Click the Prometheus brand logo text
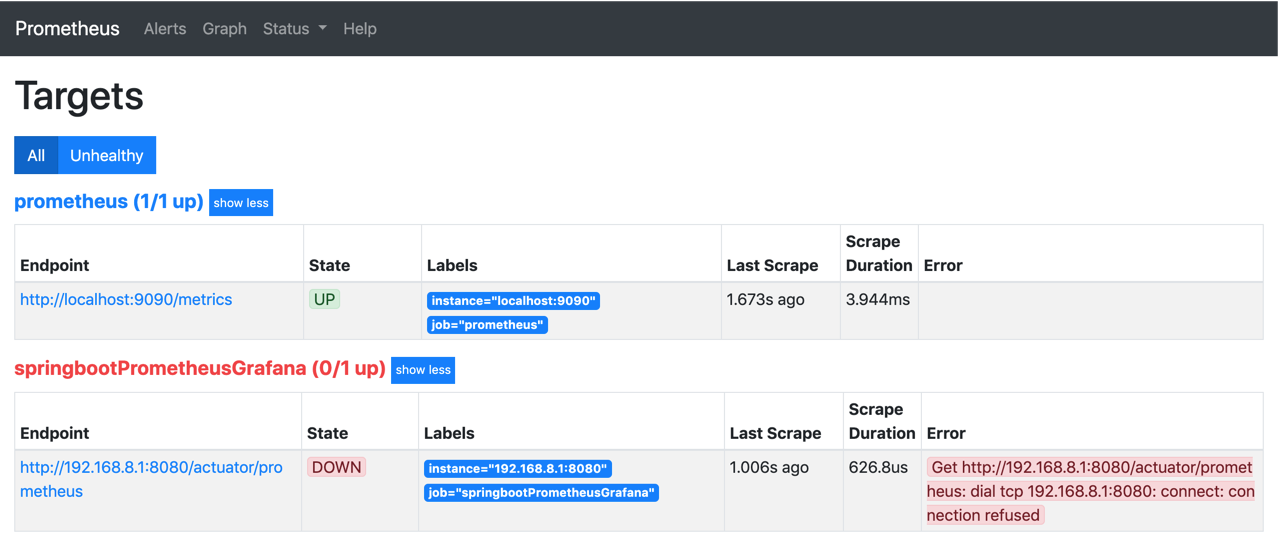 pos(67,29)
